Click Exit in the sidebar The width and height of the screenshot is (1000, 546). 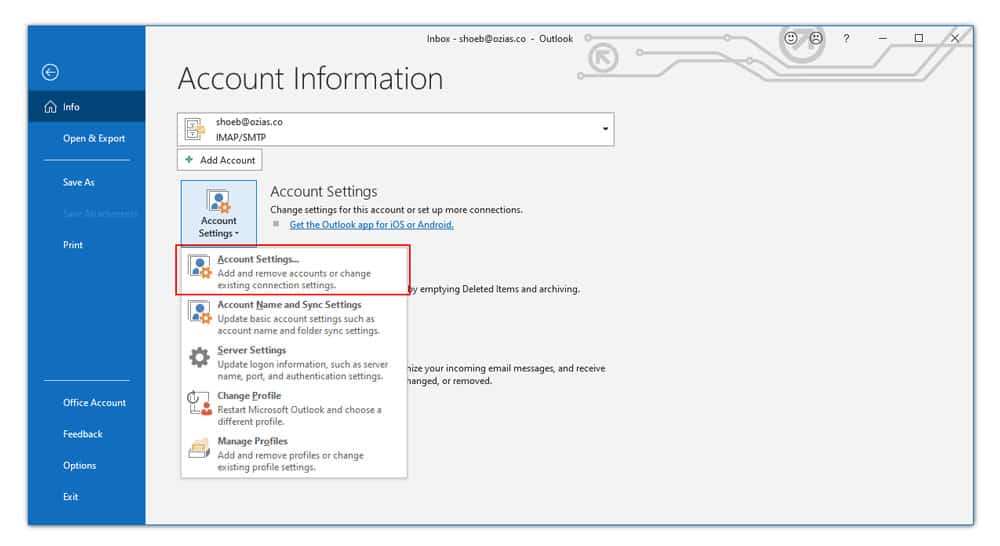(70, 497)
